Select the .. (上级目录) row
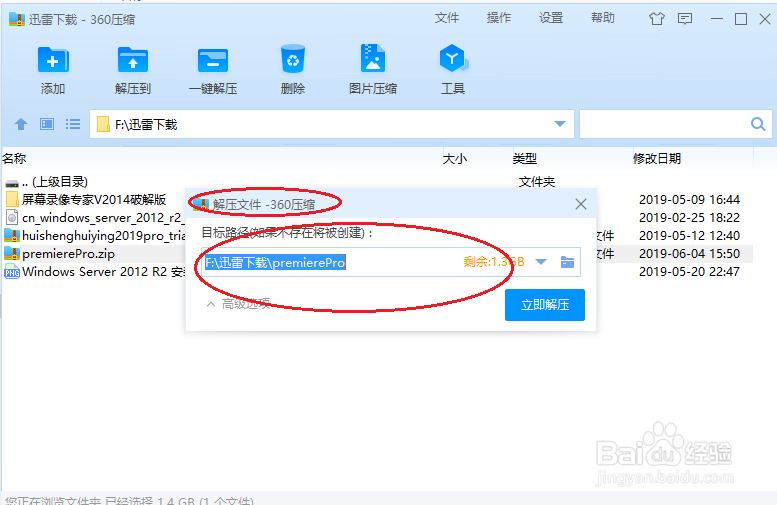Viewport: 777px width, 505px height. pyautogui.click(x=55, y=181)
